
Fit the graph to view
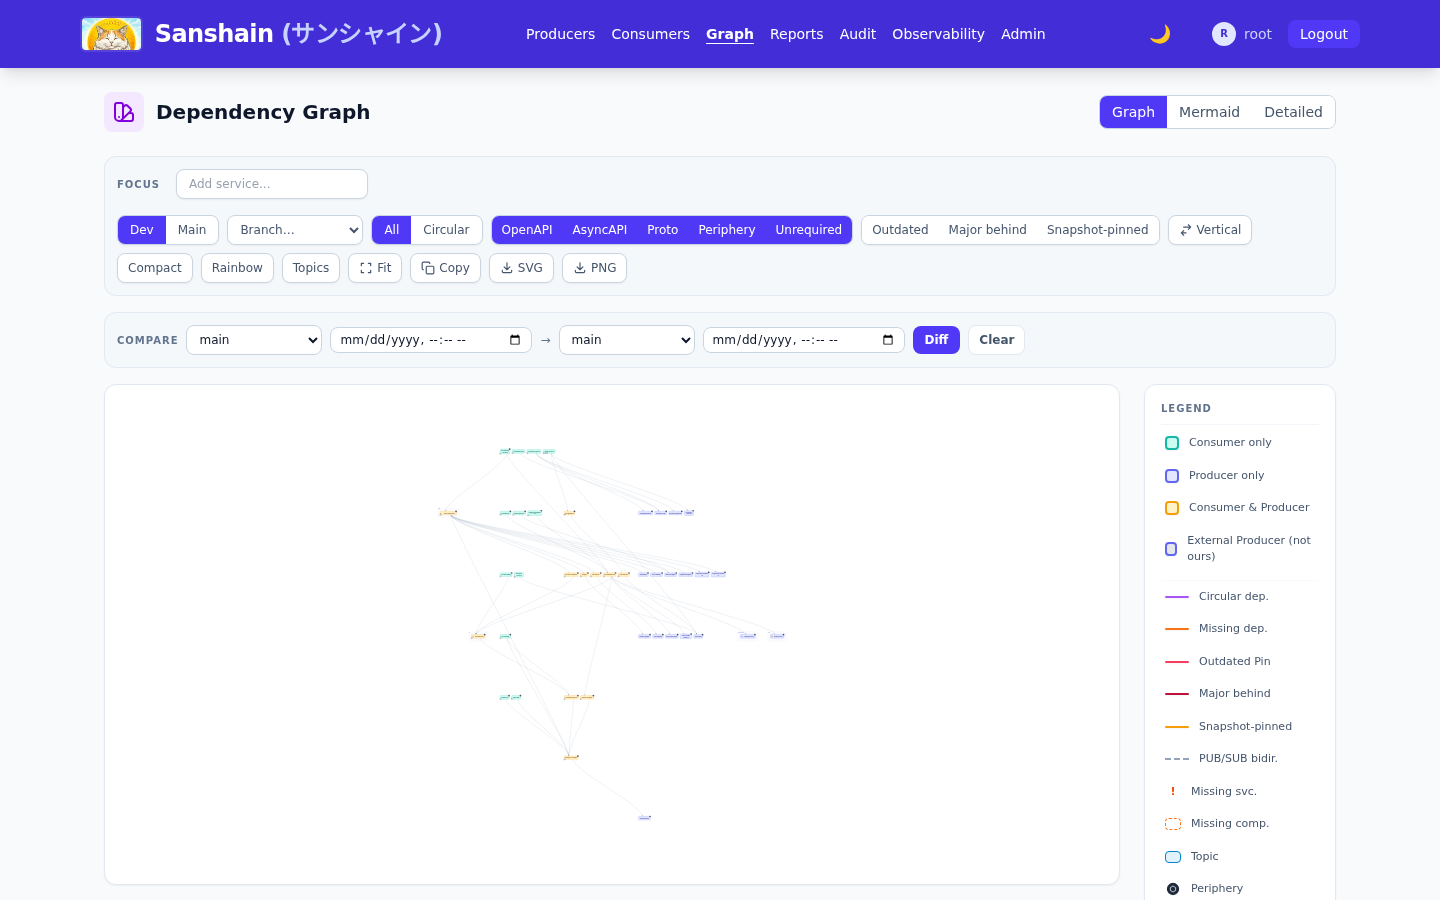coord(375,268)
